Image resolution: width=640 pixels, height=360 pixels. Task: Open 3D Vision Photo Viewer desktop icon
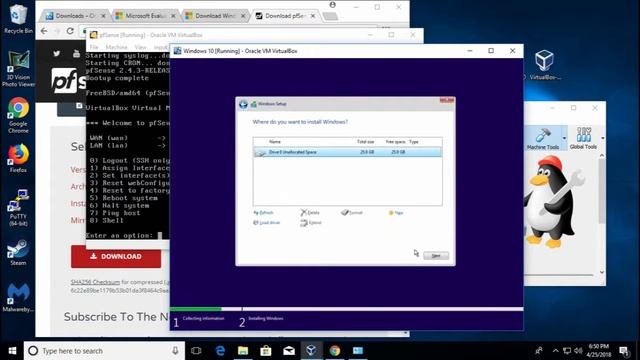point(18,69)
